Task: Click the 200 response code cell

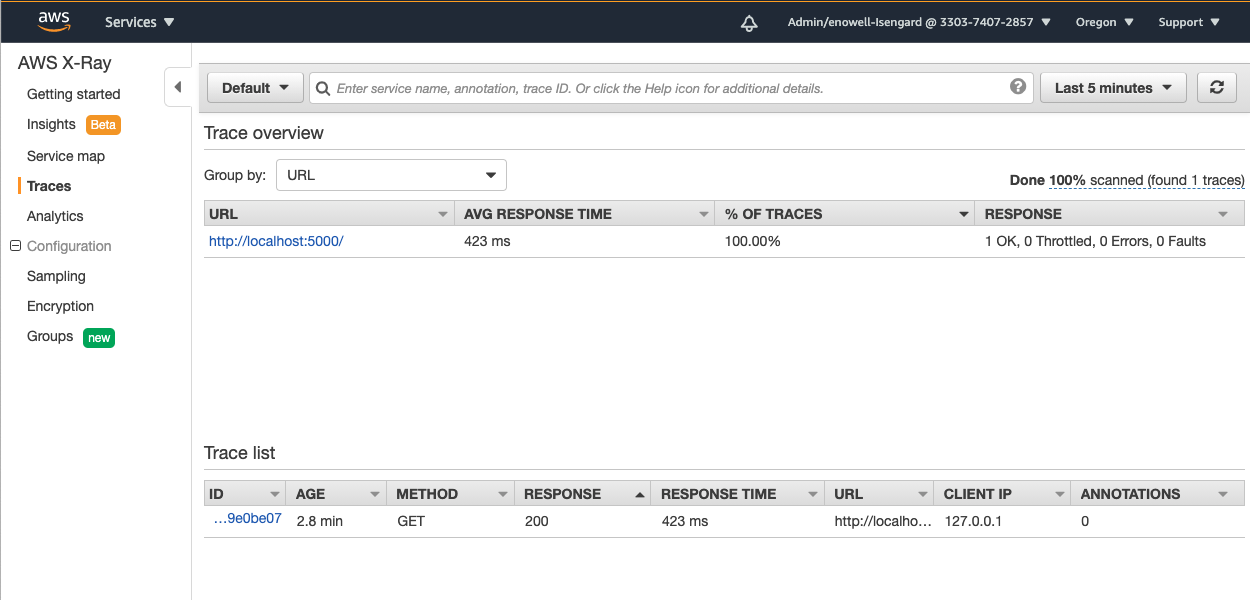Action: (x=537, y=521)
